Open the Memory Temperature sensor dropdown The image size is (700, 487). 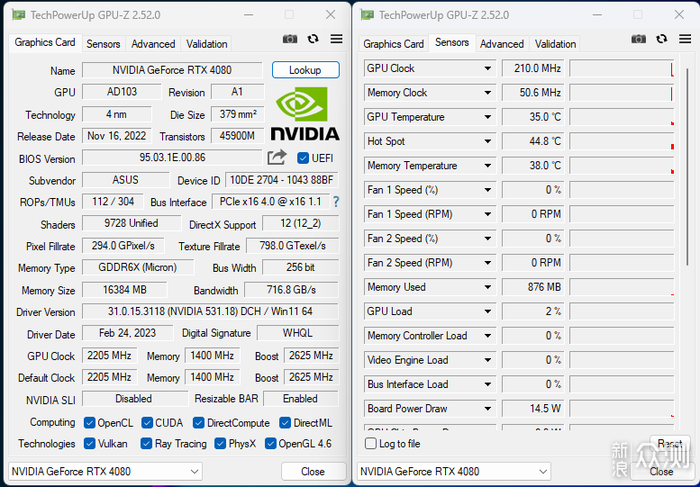[488, 166]
